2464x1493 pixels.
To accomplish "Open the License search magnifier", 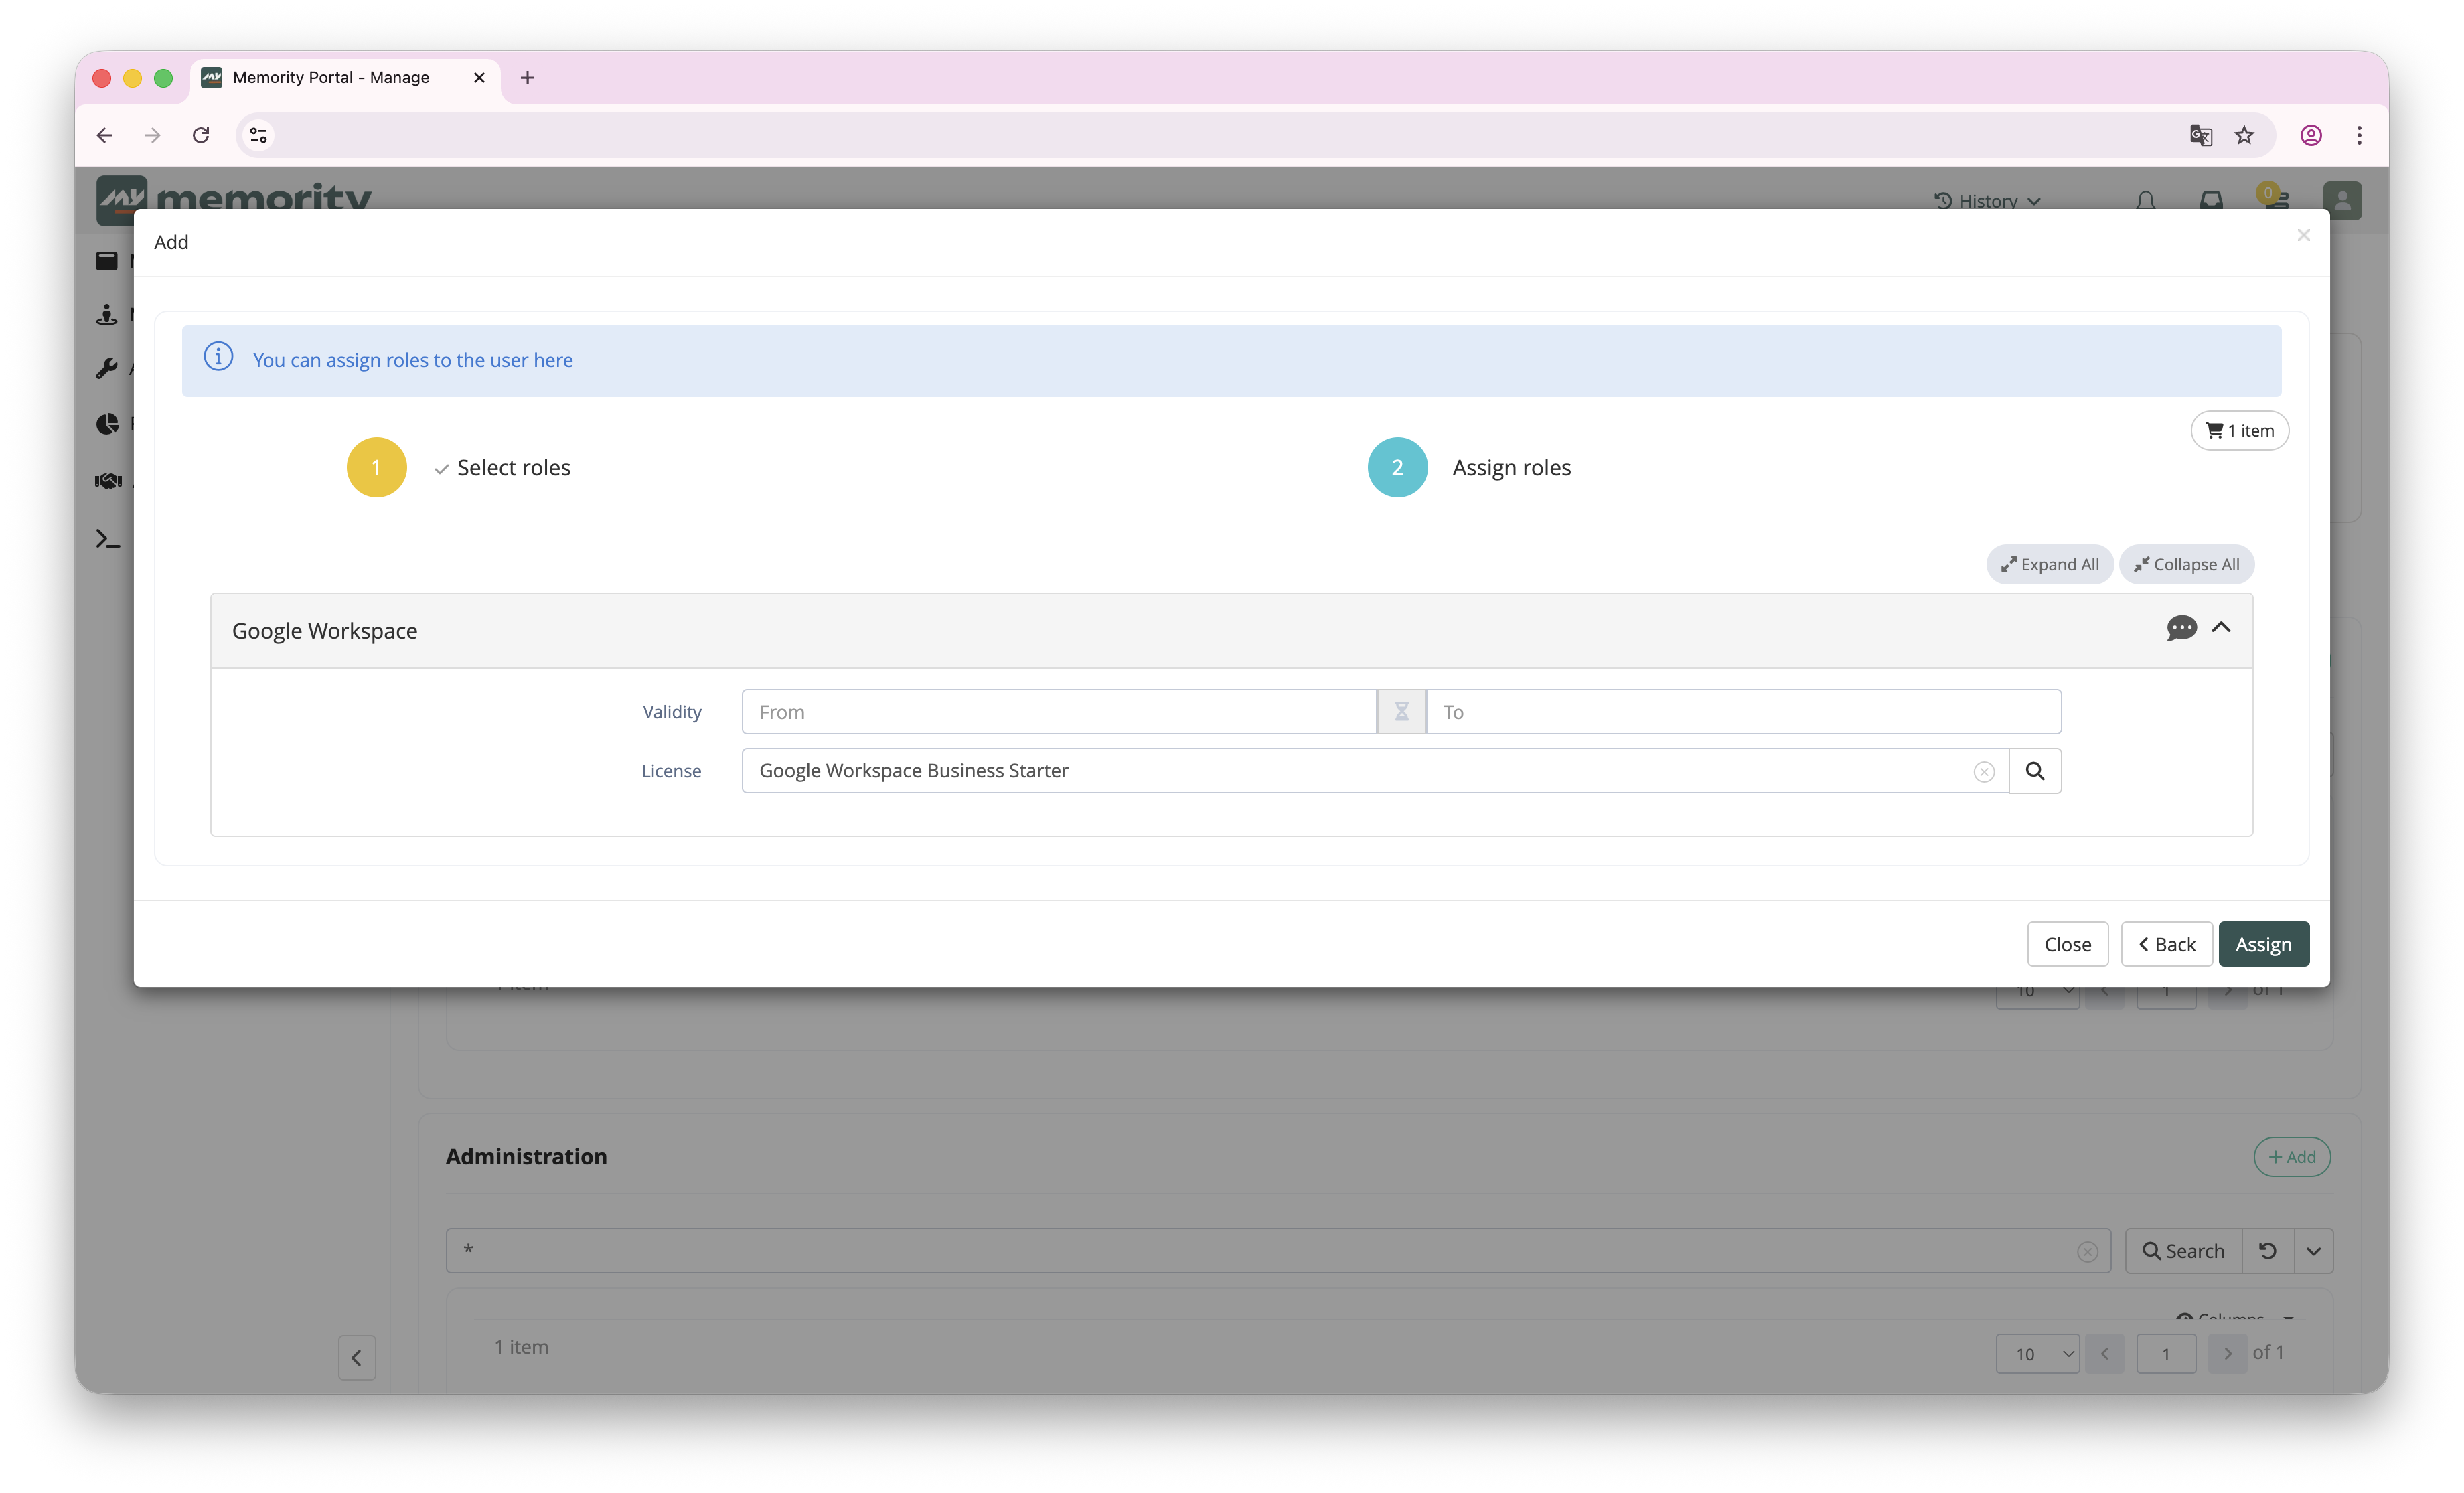I will click(x=2035, y=770).
